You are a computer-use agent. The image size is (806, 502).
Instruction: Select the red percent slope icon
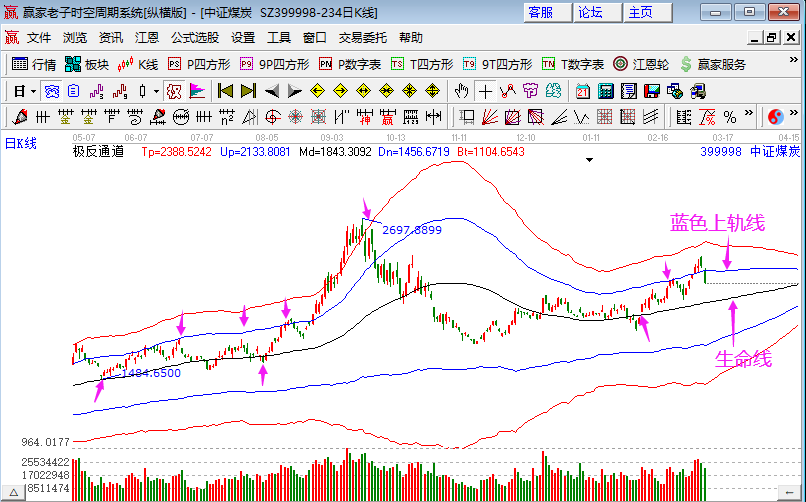pyautogui.click(x=707, y=117)
